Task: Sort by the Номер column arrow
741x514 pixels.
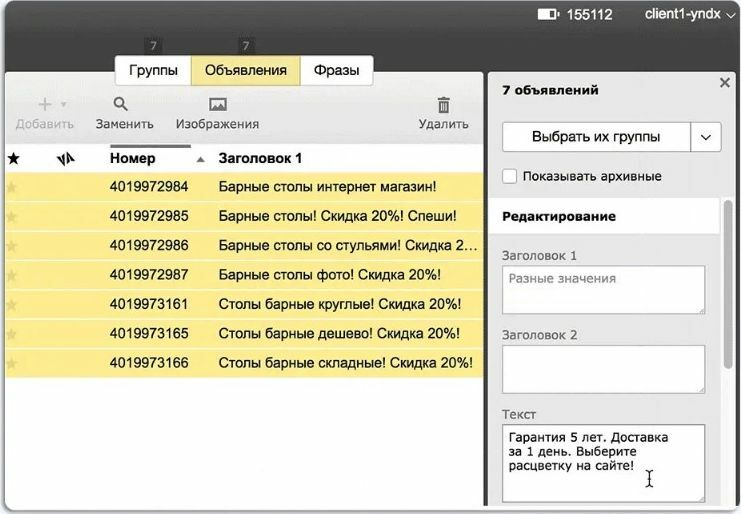Action: click(x=200, y=160)
